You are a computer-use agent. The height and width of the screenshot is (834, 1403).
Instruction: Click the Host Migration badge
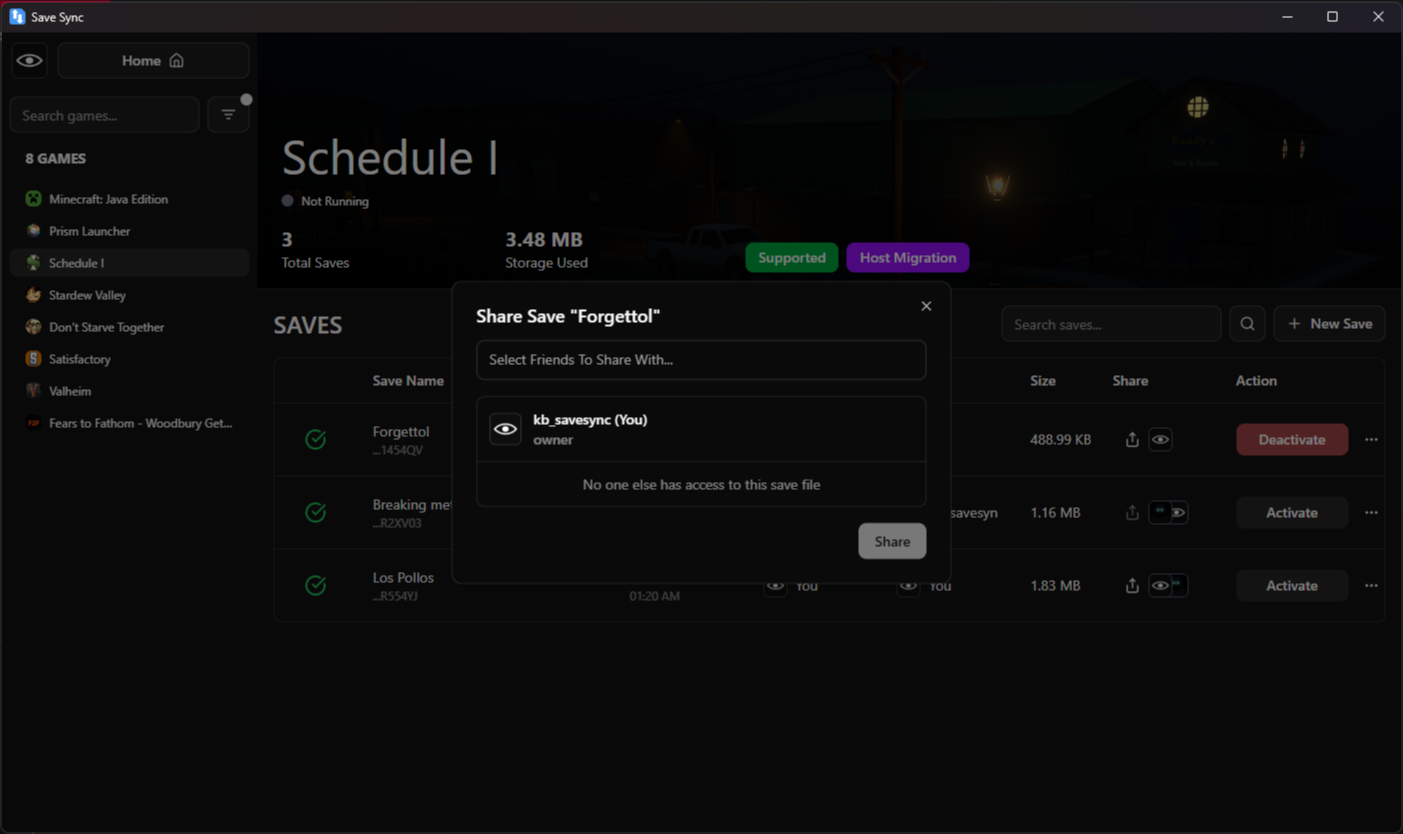pos(908,258)
